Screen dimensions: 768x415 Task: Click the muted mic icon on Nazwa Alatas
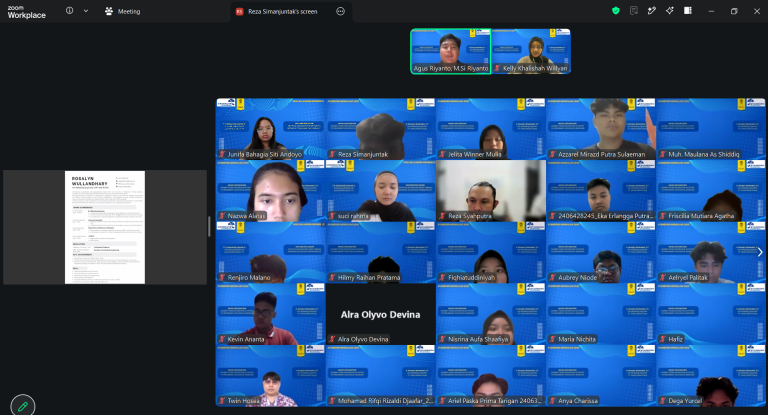[x=222, y=216]
